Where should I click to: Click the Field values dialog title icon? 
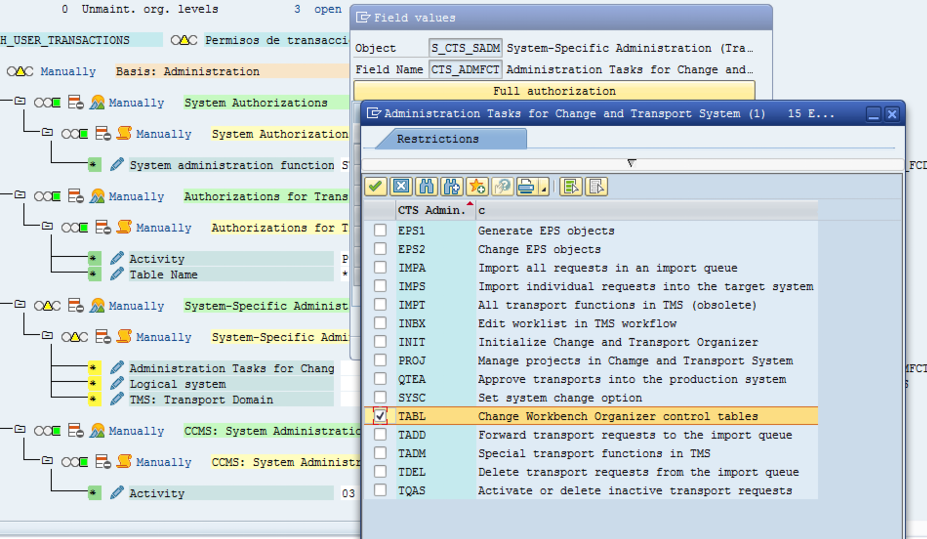(362, 18)
